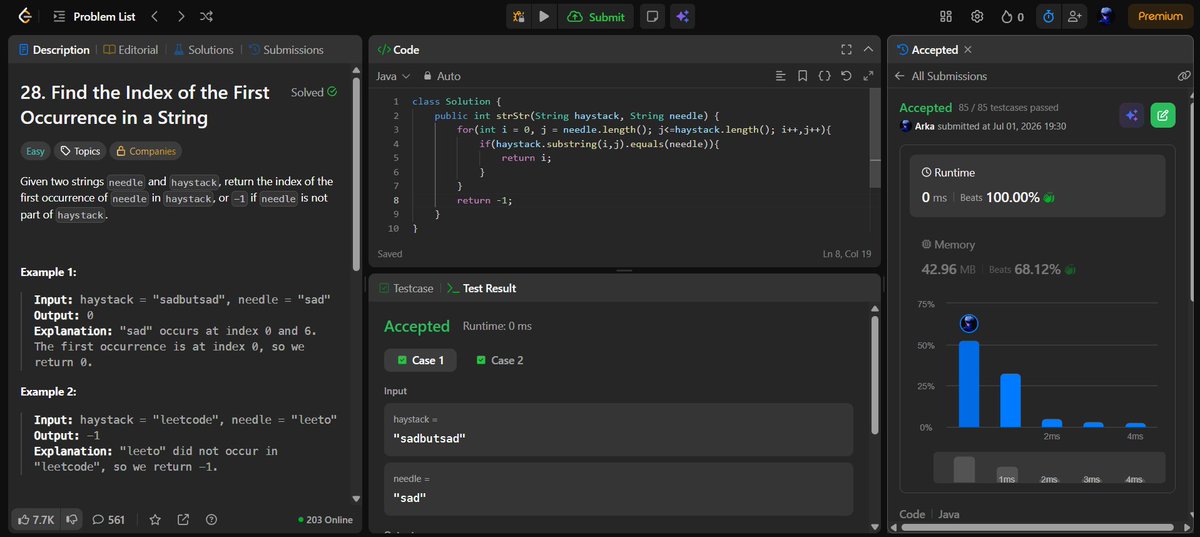Image resolution: width=1200 pixels, height=537 pixels.
Task: Switch to the Test Result tab
Action: (482, 288)
